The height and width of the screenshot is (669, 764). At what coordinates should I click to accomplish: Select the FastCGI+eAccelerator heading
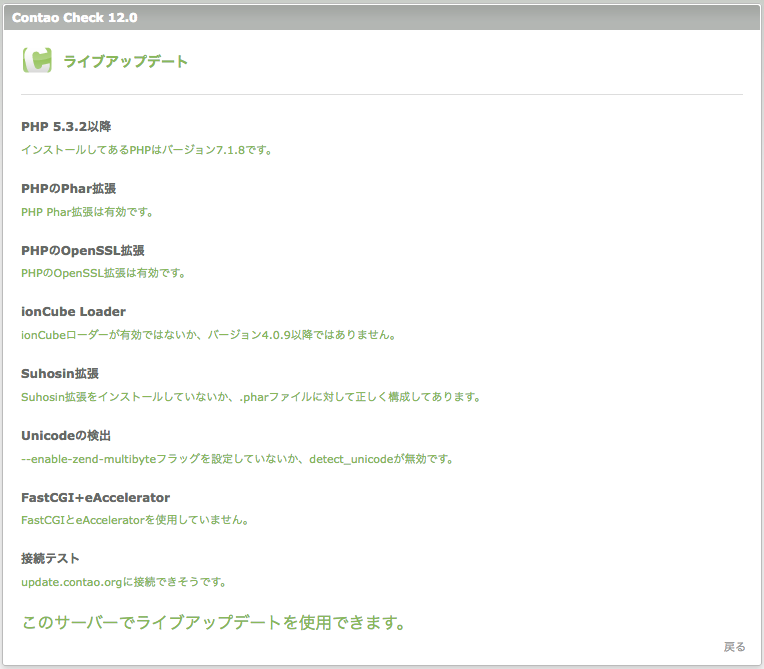[96, 497]
